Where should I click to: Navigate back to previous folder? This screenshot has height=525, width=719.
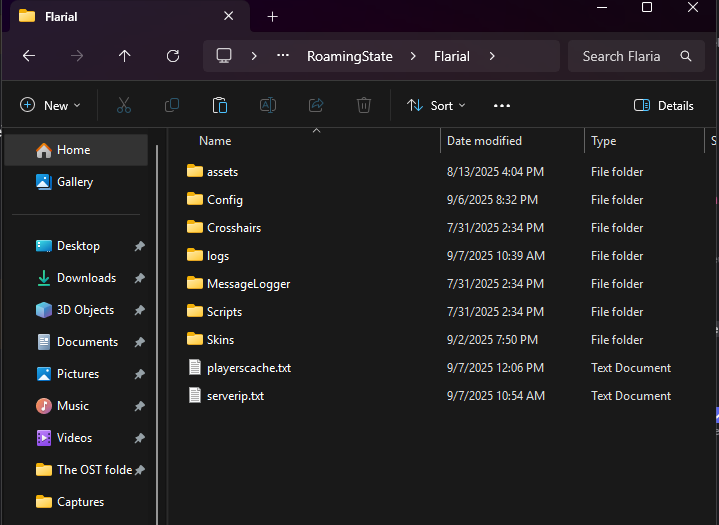(x=29, y=56)
